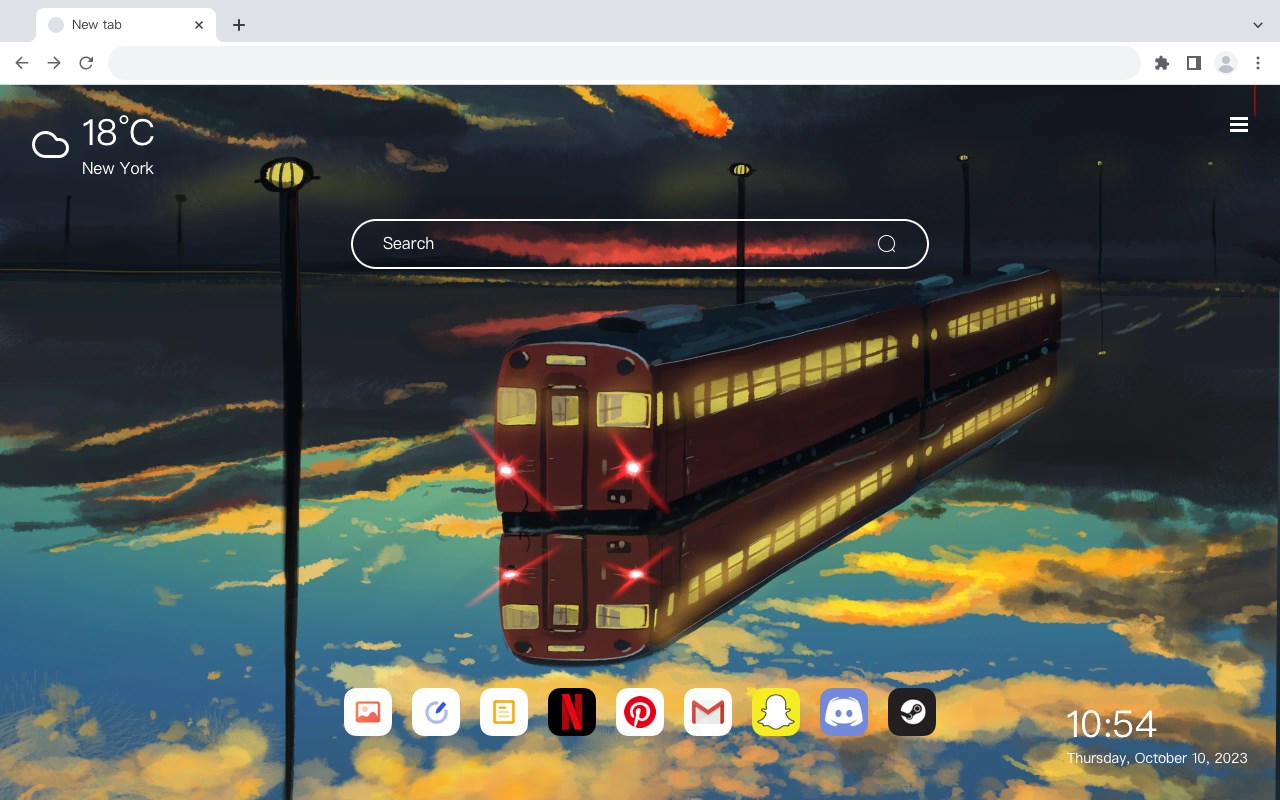Focus the browser address bar
1280x800 pixels.
click(x=624, y=63)
